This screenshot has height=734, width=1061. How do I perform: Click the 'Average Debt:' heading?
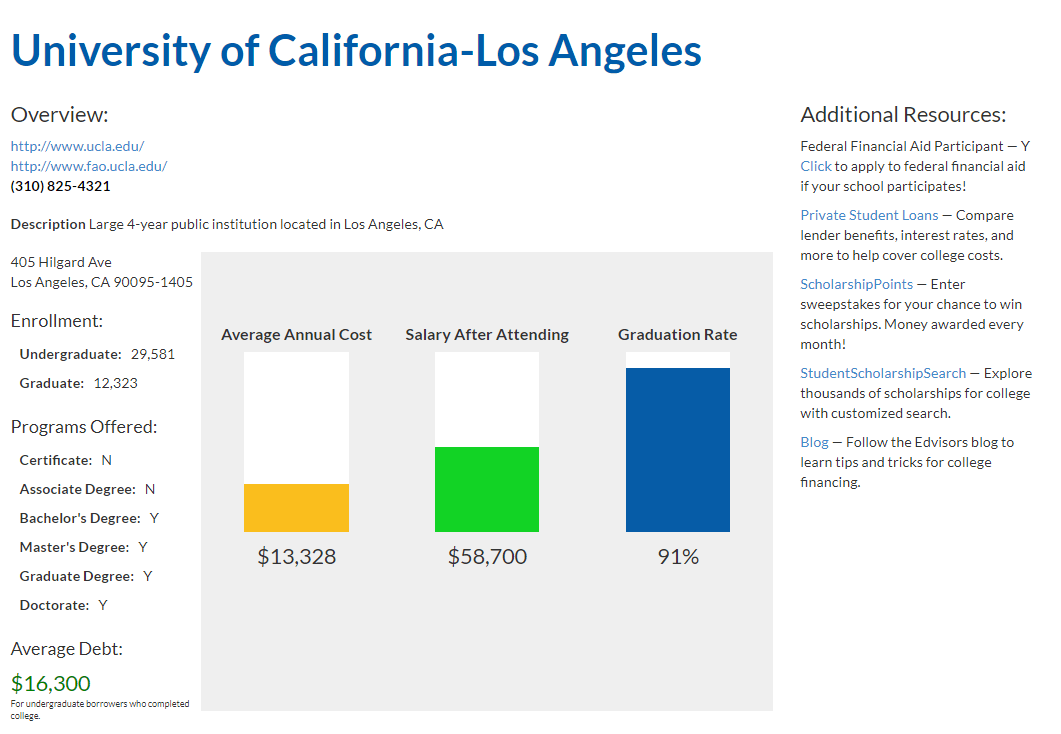click(x=67, y=649)
